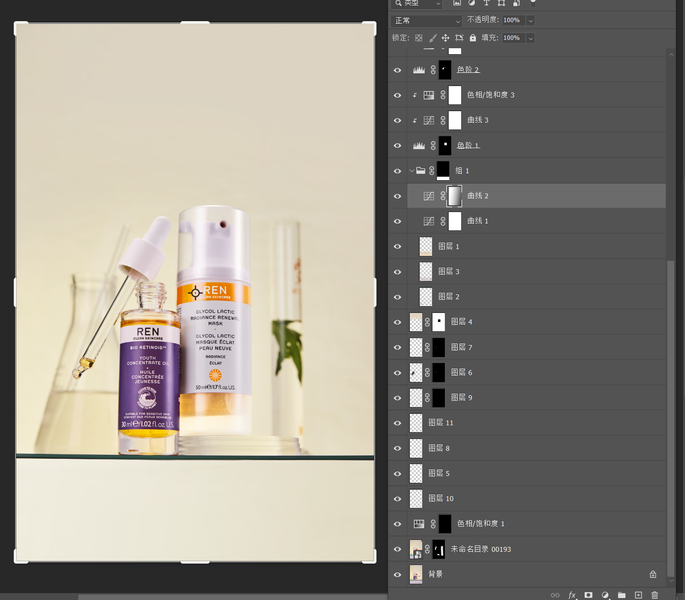Click adjustment icon of 色相/饱和度 1
Viewport: 685px width, 600px height.
pyautogui.click(x=419, y=524)
